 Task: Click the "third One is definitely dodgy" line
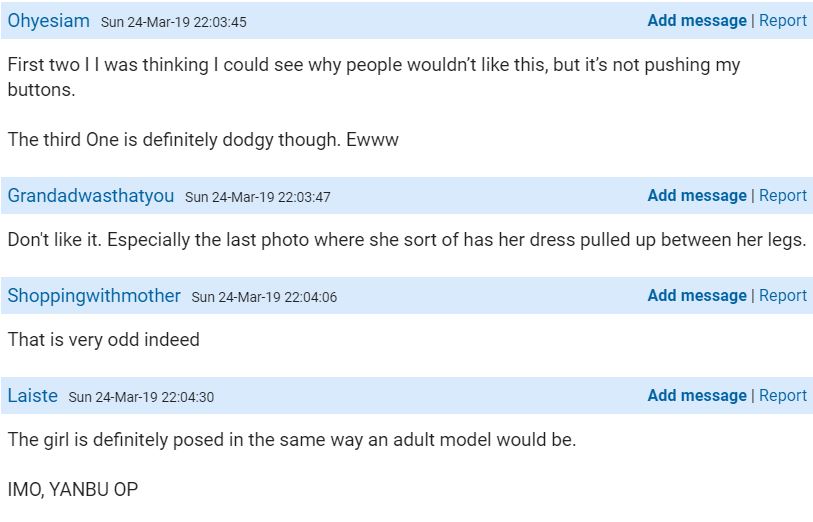click(x=203, y=140)
